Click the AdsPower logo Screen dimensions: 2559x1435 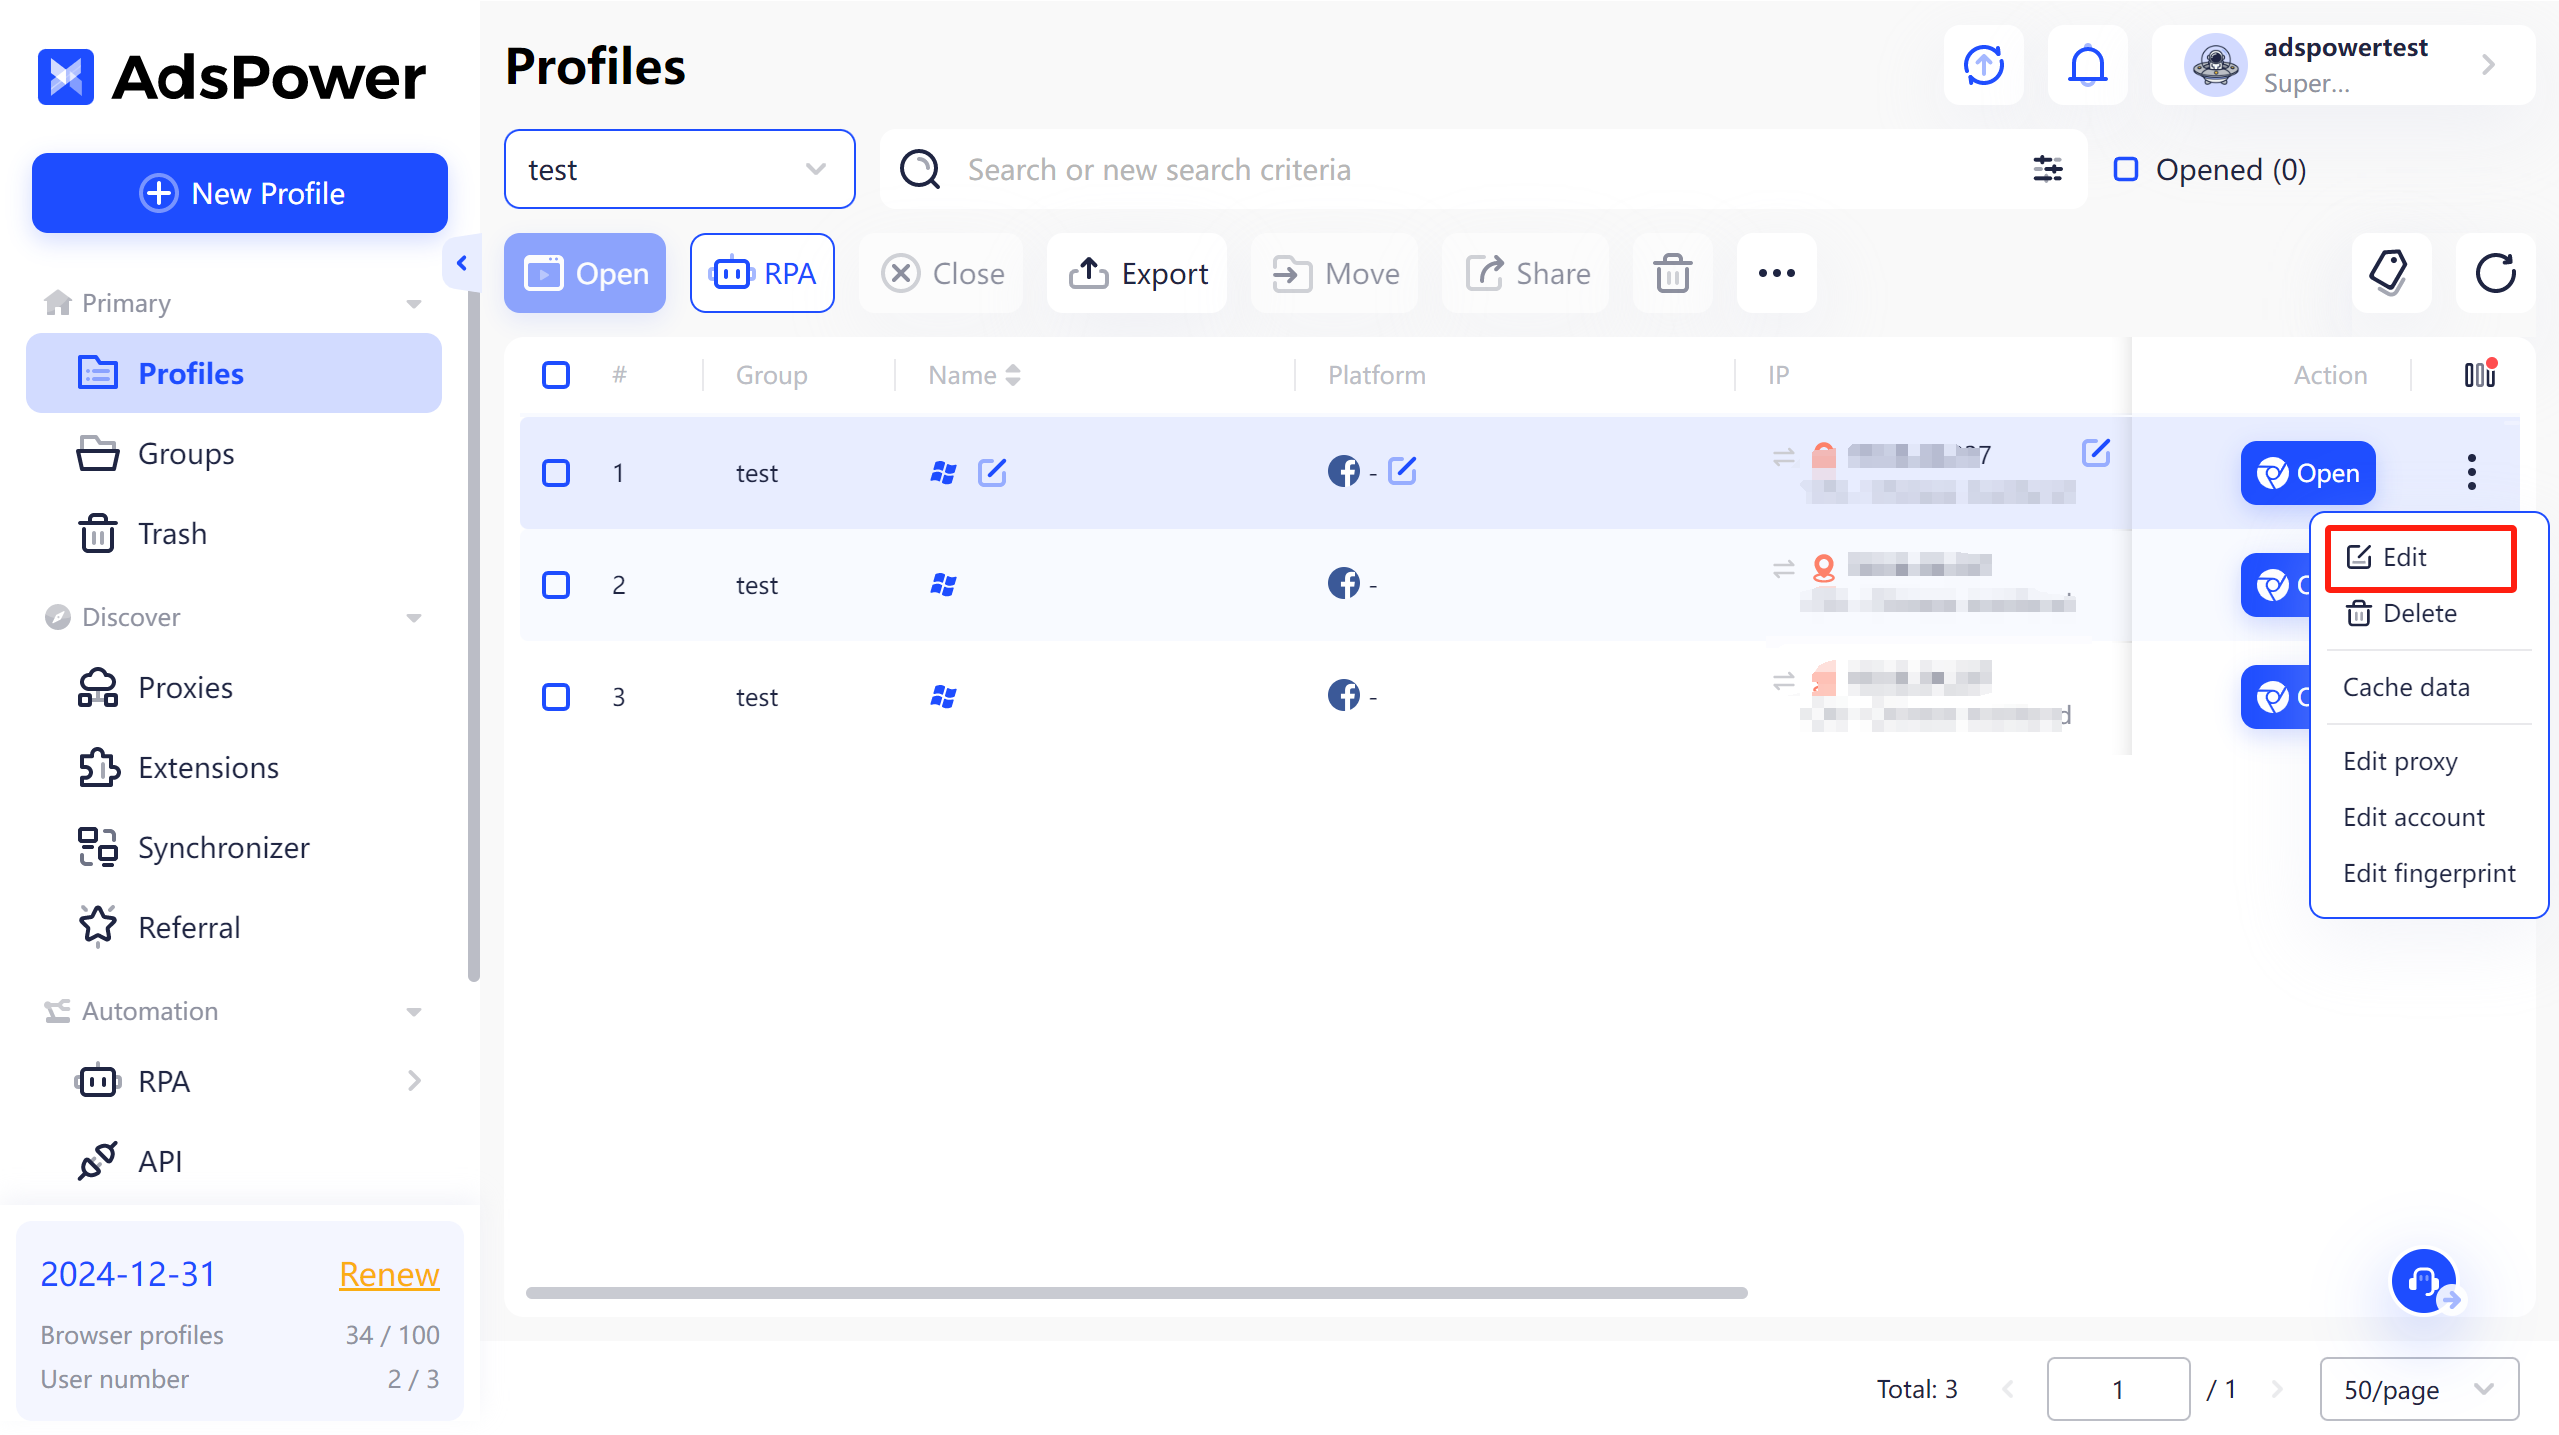coord(232,77)
